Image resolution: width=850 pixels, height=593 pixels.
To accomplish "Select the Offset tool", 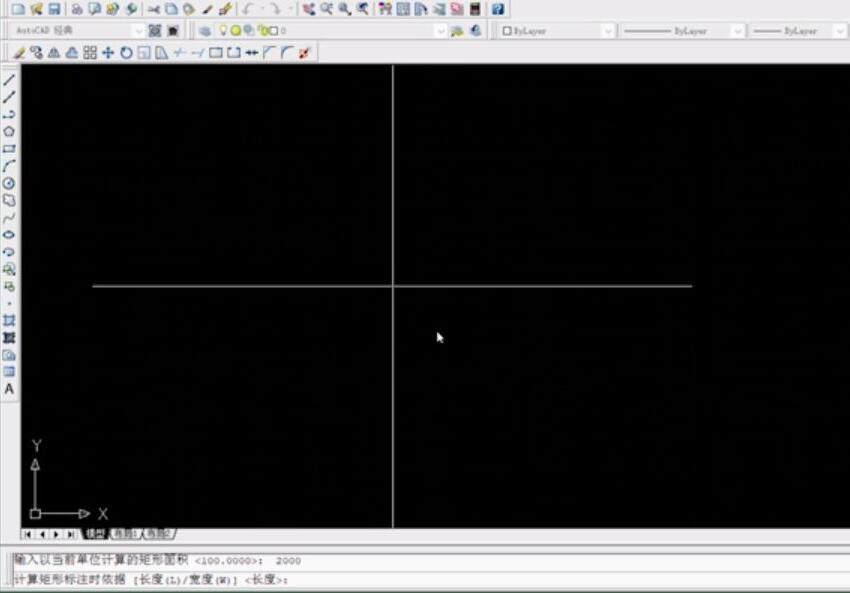I will coord(72,53).
